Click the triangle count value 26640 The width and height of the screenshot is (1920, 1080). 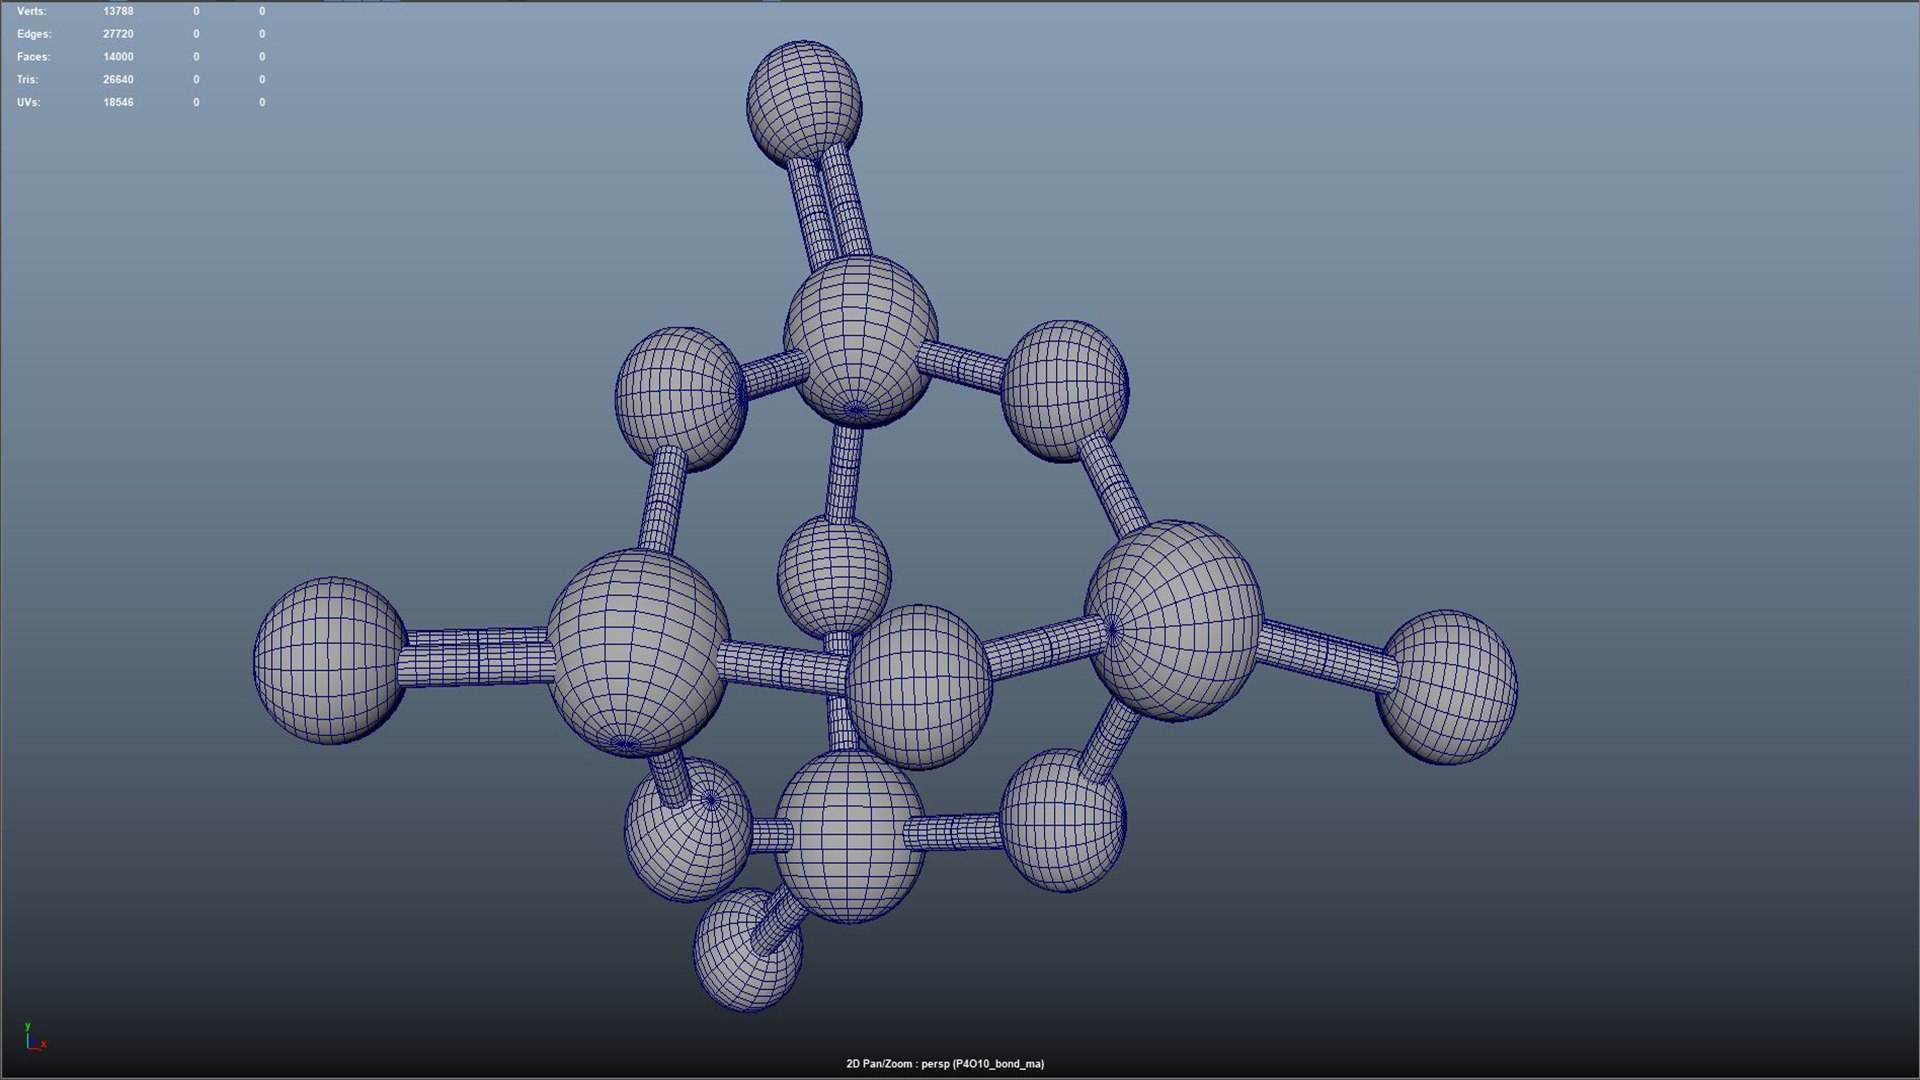point(118,80)
